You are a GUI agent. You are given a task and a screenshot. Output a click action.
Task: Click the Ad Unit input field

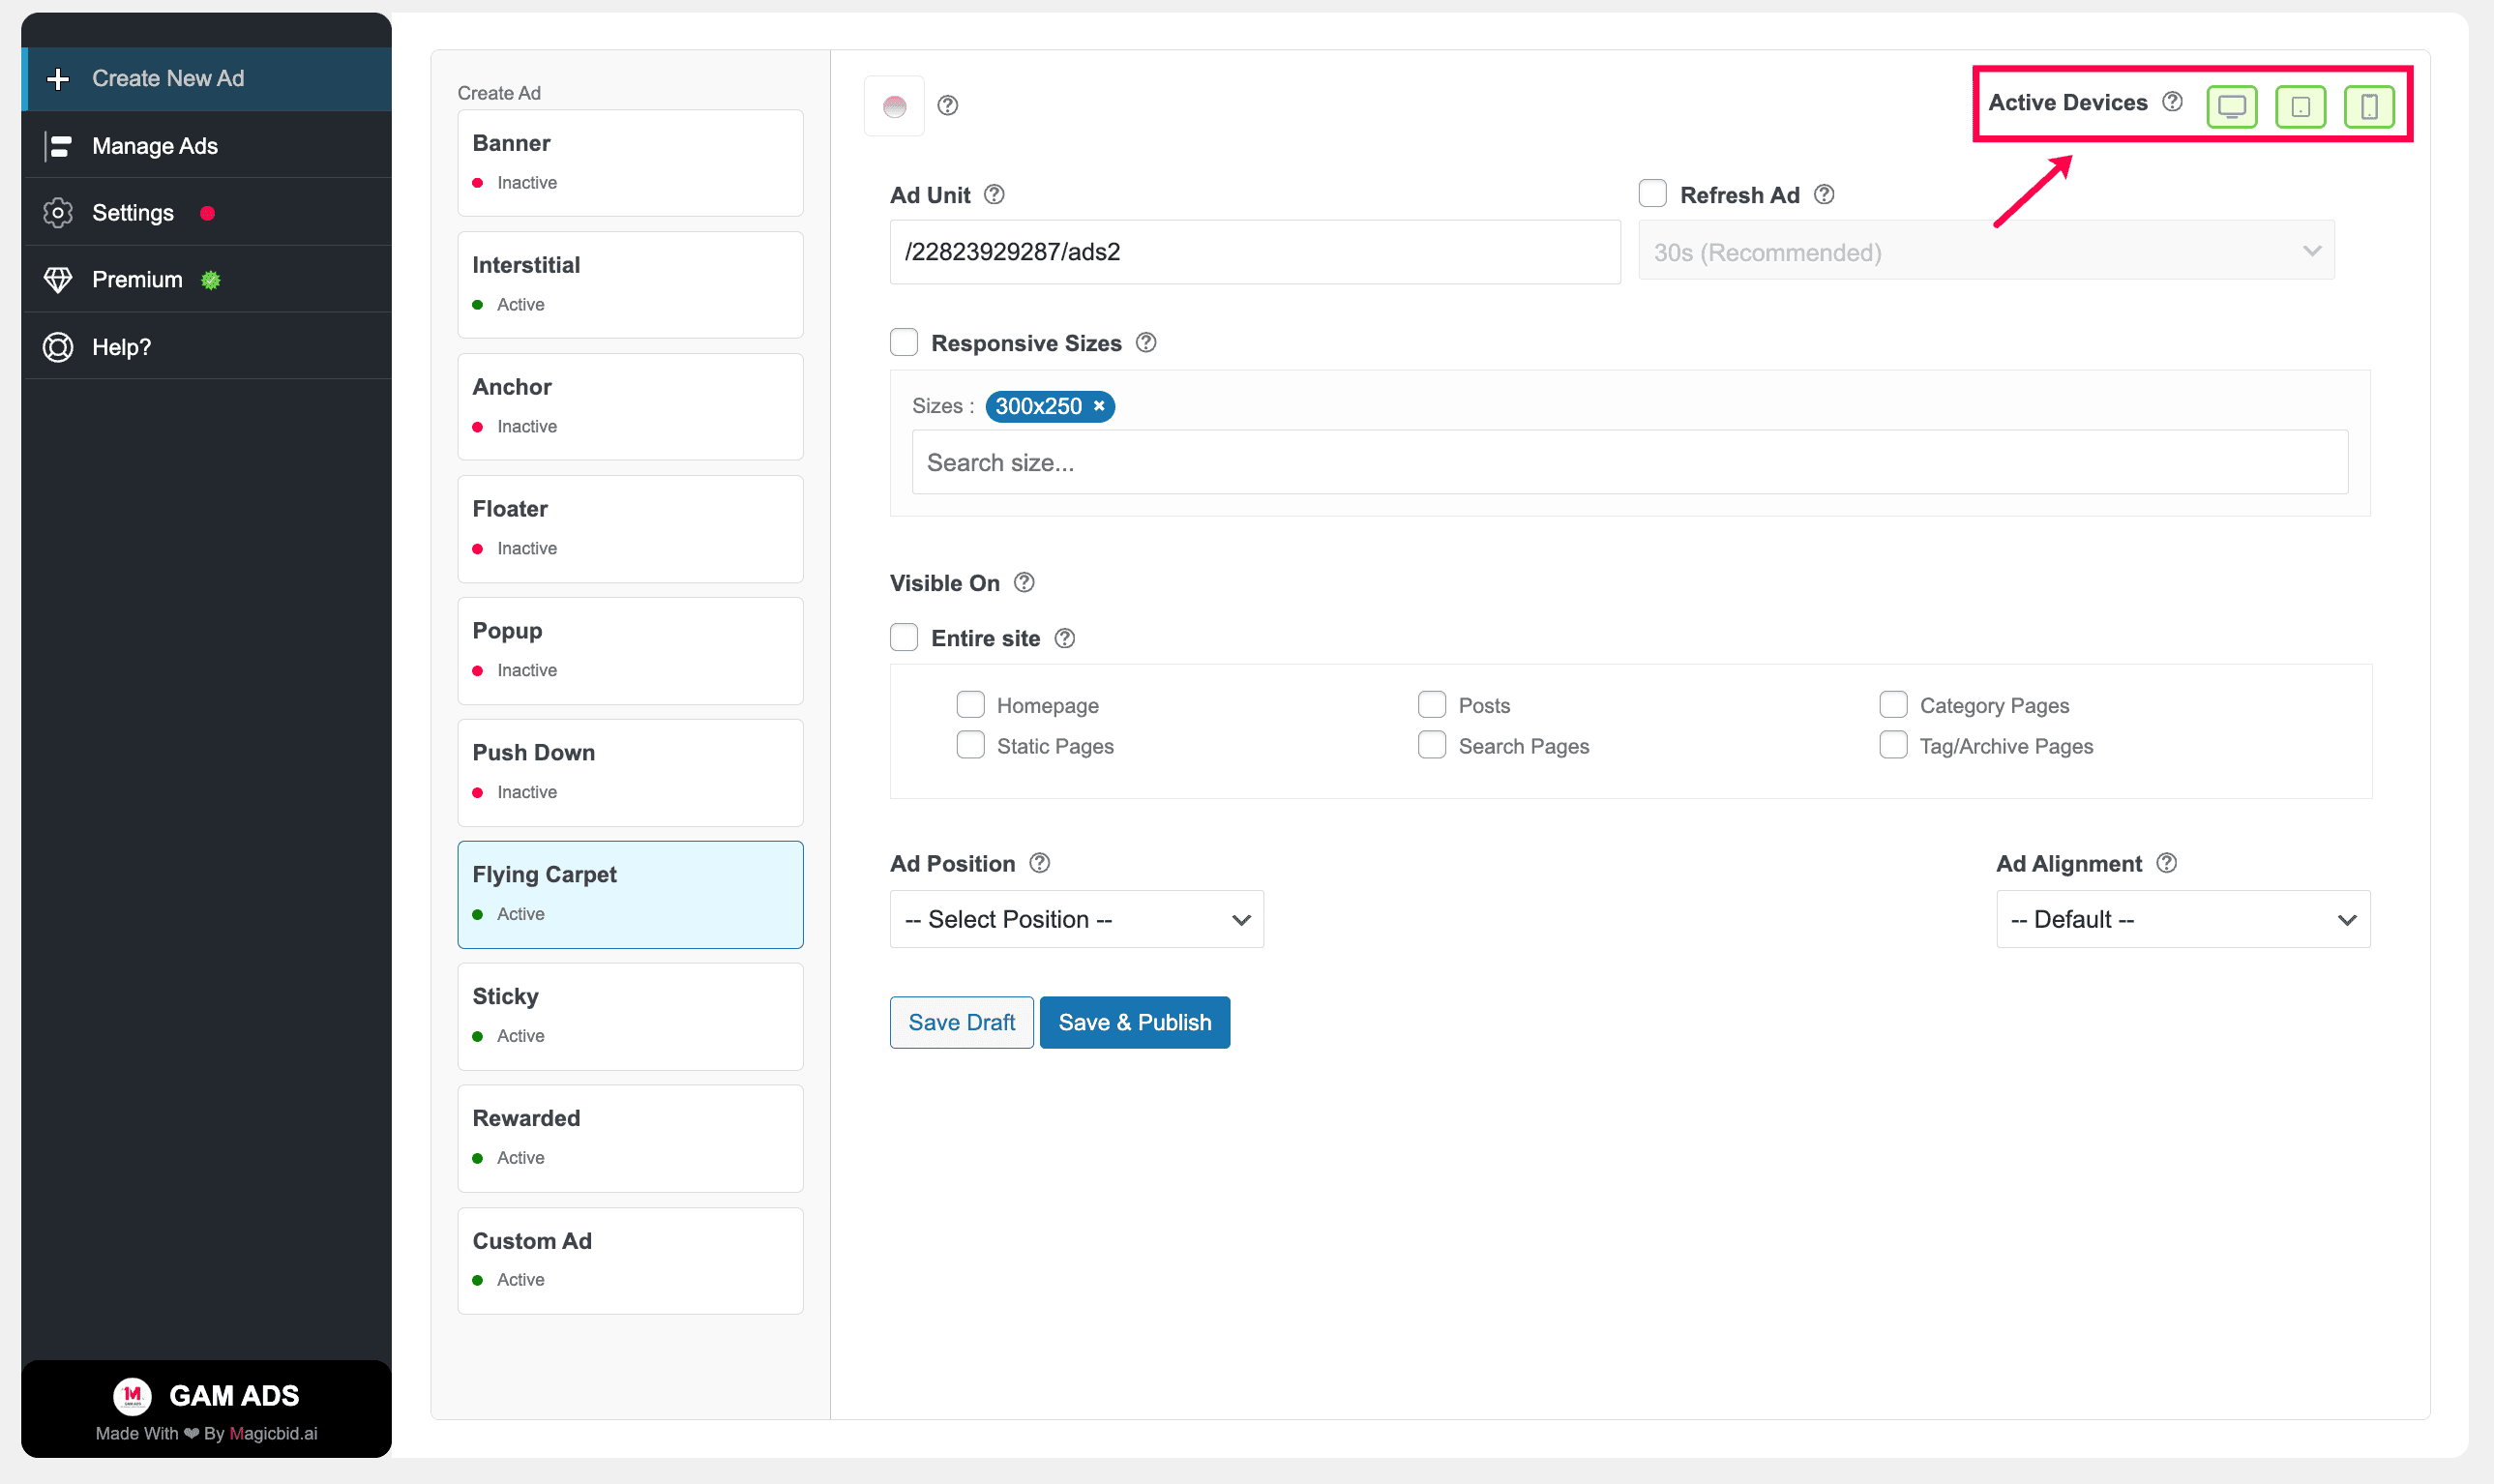pos(1255,252)
